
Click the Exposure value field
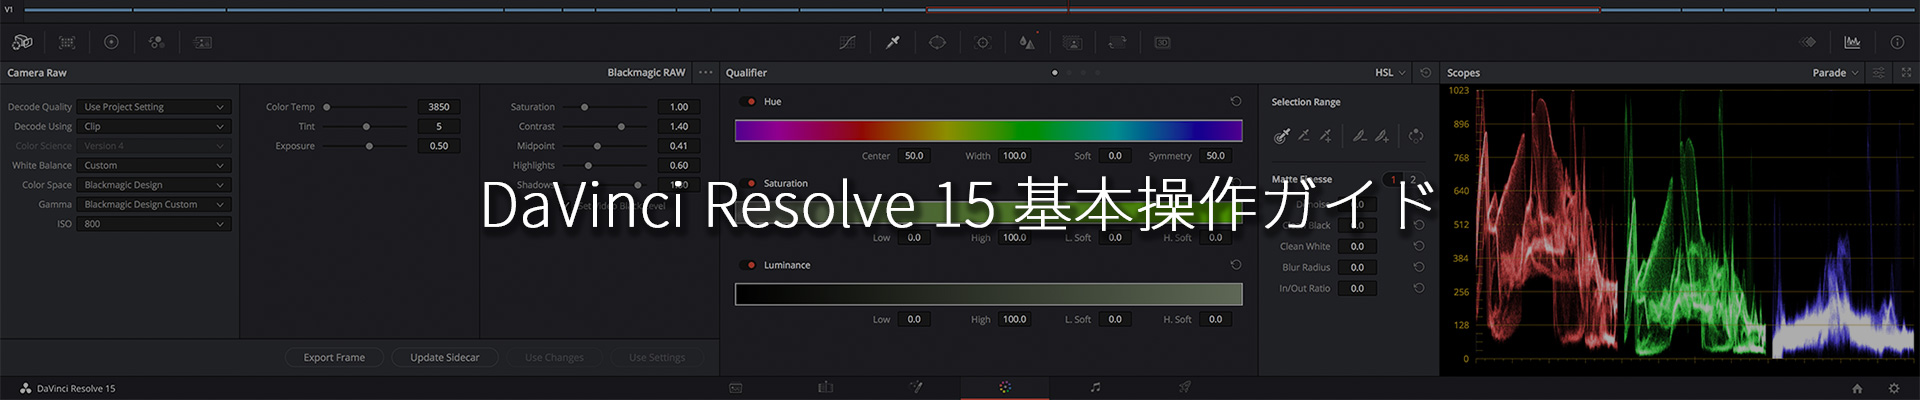[x=439, y=146]
